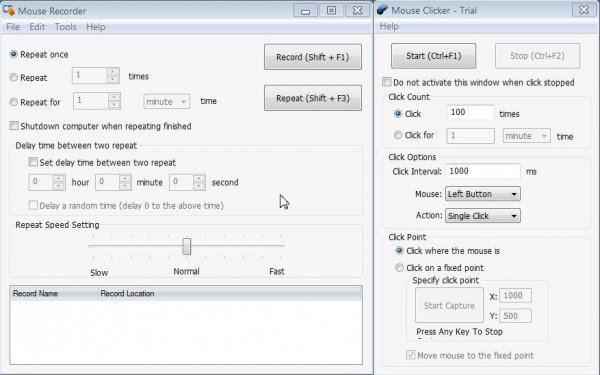Open the Tools menu in Mouse Recorder
The image size is (600, 375).
pyautogui.click(x=65, y=27)
